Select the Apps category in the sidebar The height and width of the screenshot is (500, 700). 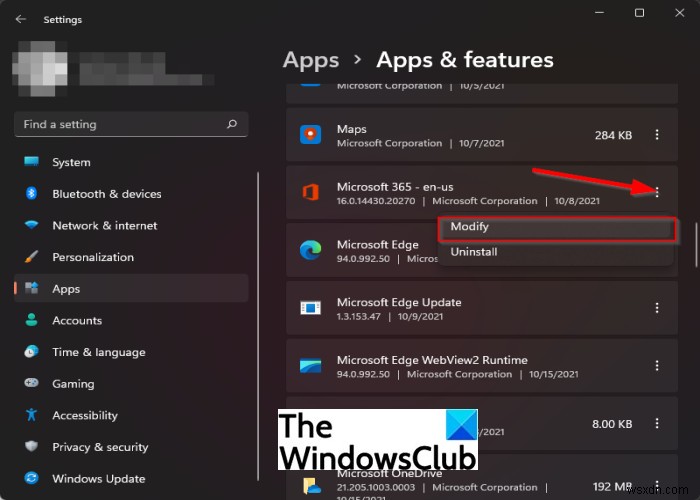click(x=131, y=288)
